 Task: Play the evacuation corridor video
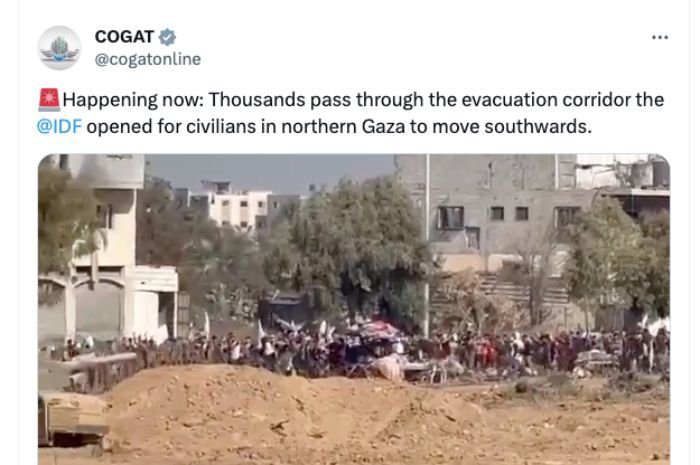354,310
